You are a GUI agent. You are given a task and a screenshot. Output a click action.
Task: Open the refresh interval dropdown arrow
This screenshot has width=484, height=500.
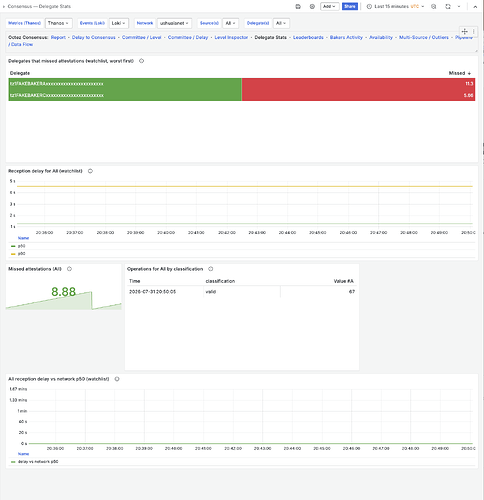coord(459,7)
